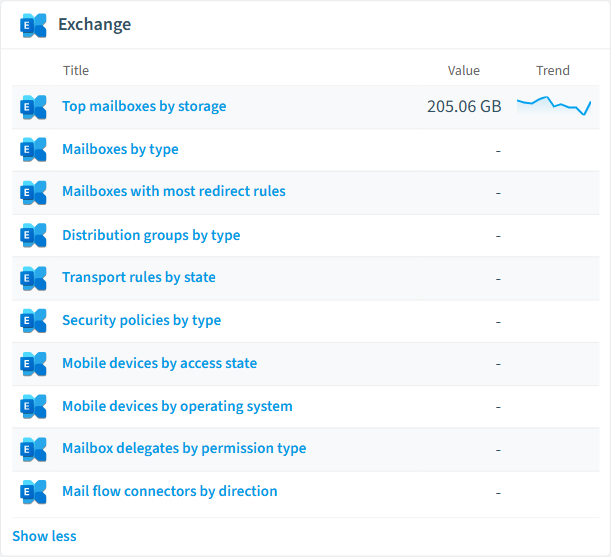Open Distribution groups by type report
The width and height of the screenshot is (611, 557).
[x=151, y=235]
